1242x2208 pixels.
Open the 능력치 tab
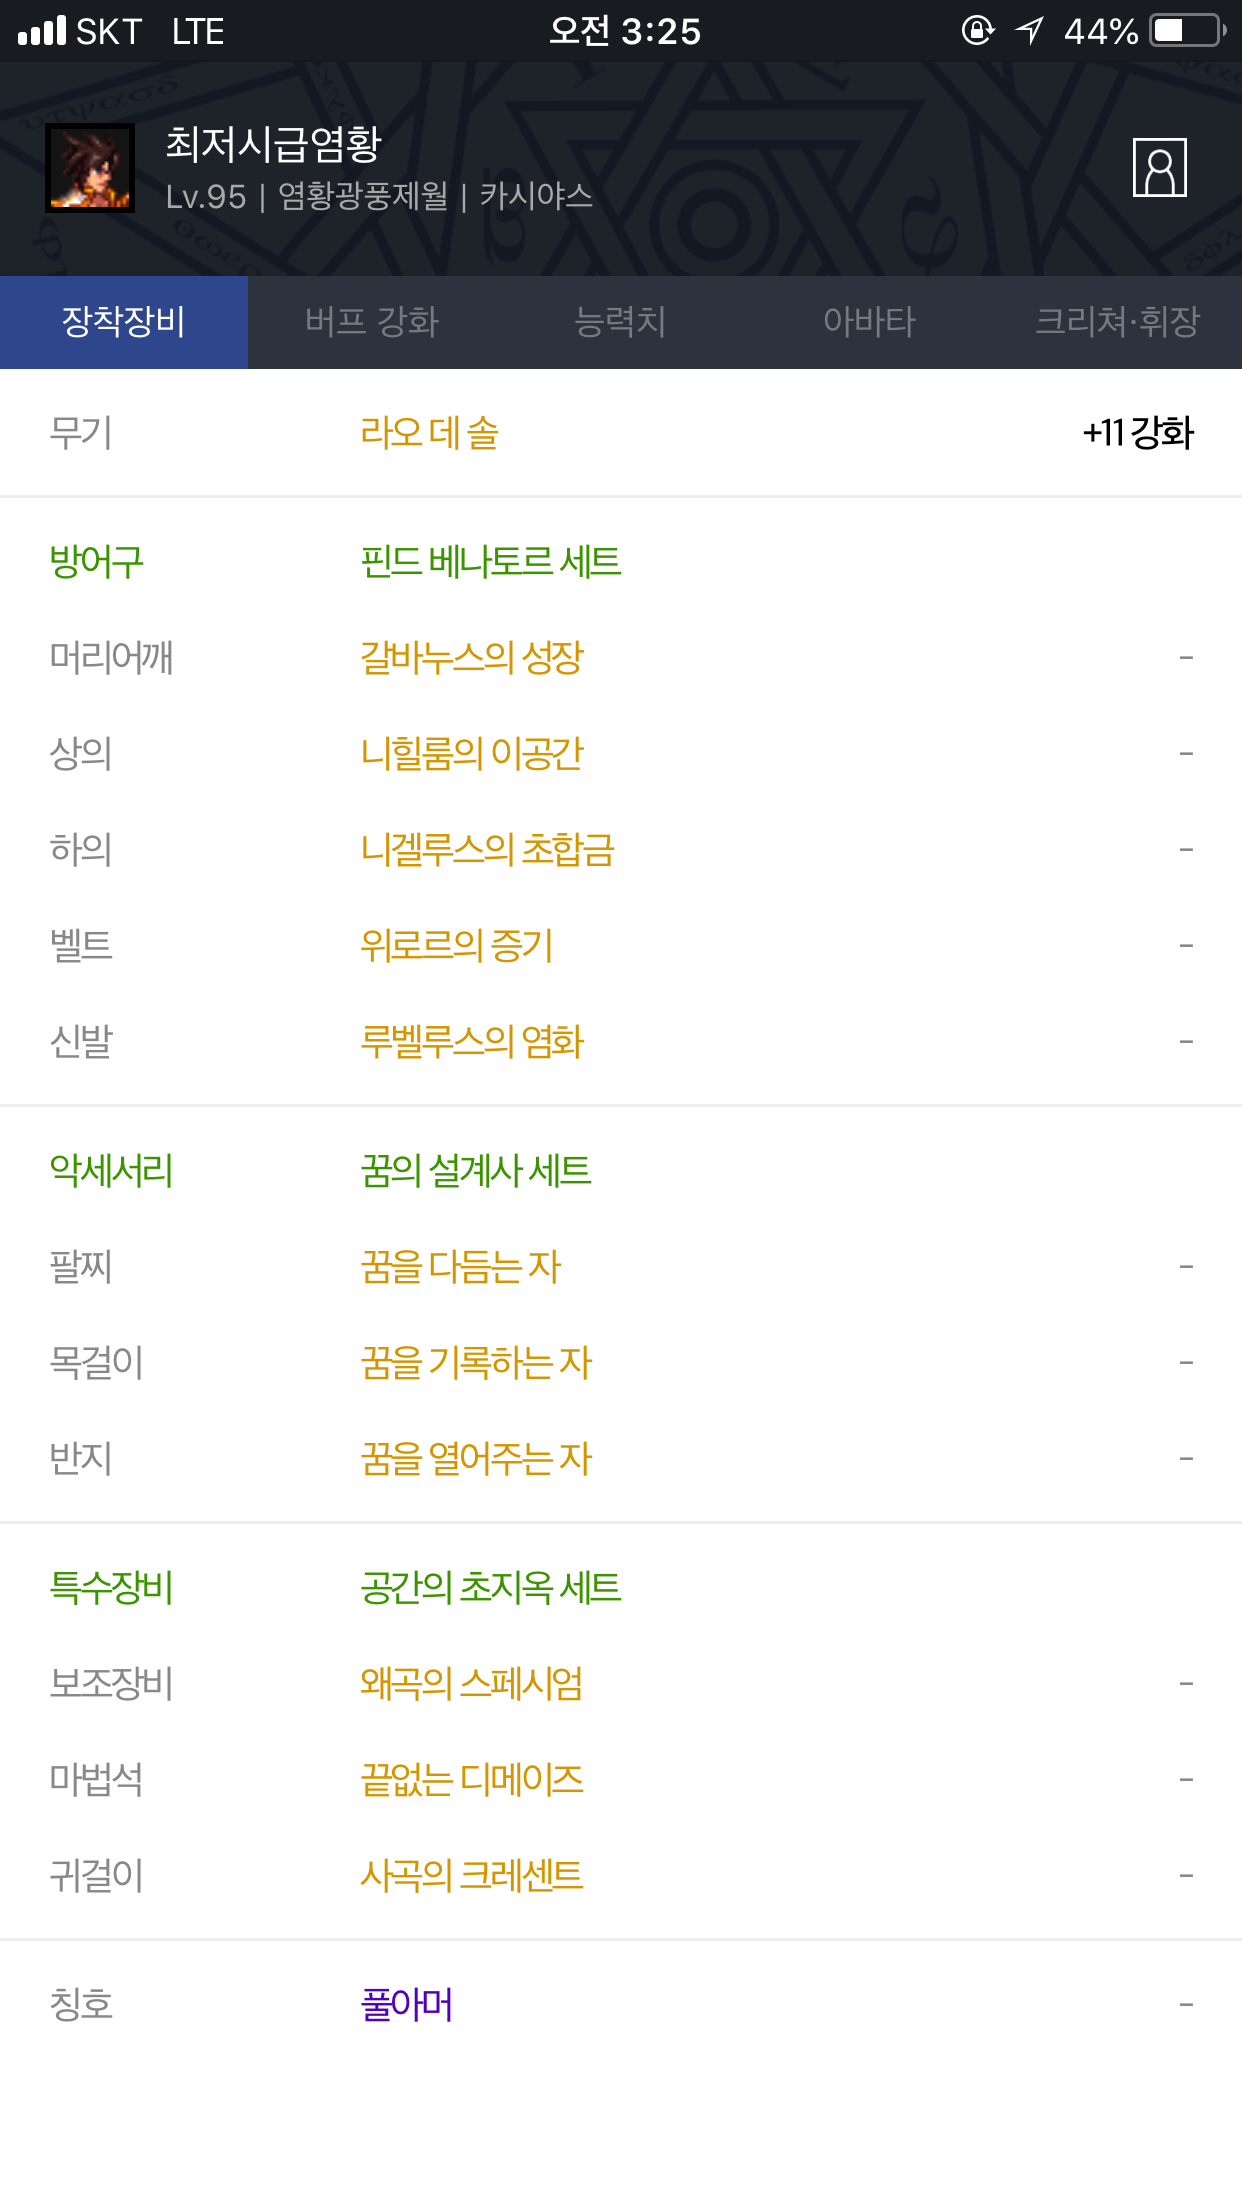[620, 322]
